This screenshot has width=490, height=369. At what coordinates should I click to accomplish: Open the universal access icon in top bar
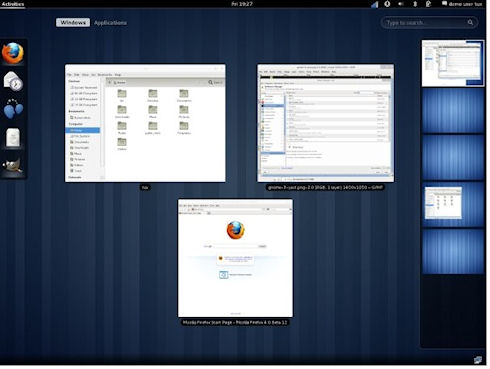(x=387, y=4)
